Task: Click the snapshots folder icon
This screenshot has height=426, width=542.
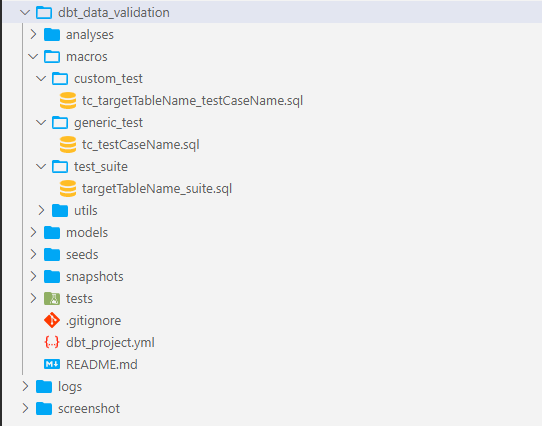Action: click(52, 277)
